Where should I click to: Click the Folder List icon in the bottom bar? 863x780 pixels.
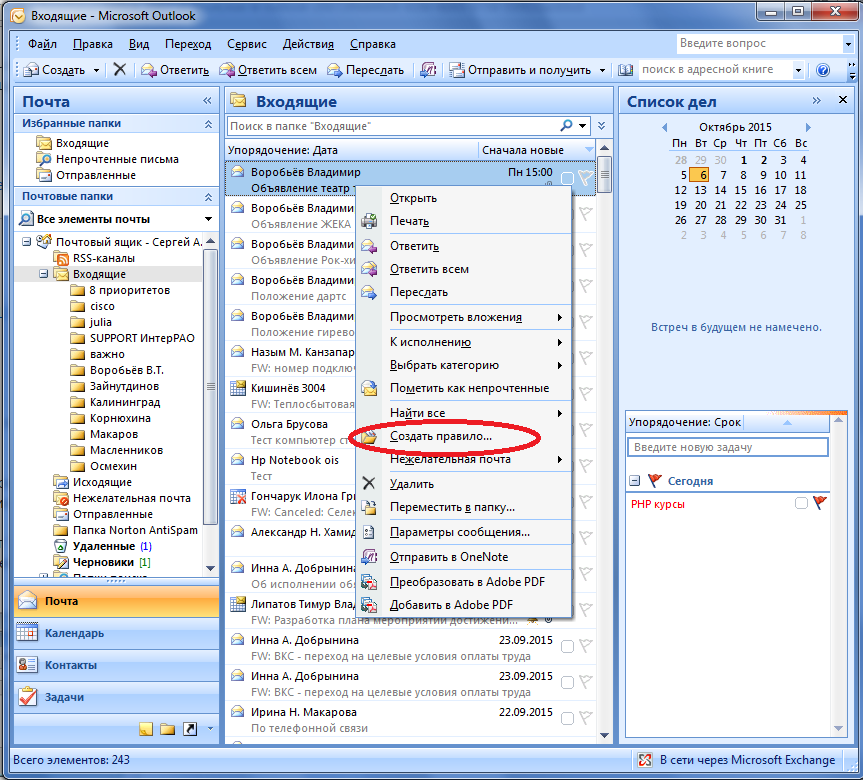coord(167,729)
